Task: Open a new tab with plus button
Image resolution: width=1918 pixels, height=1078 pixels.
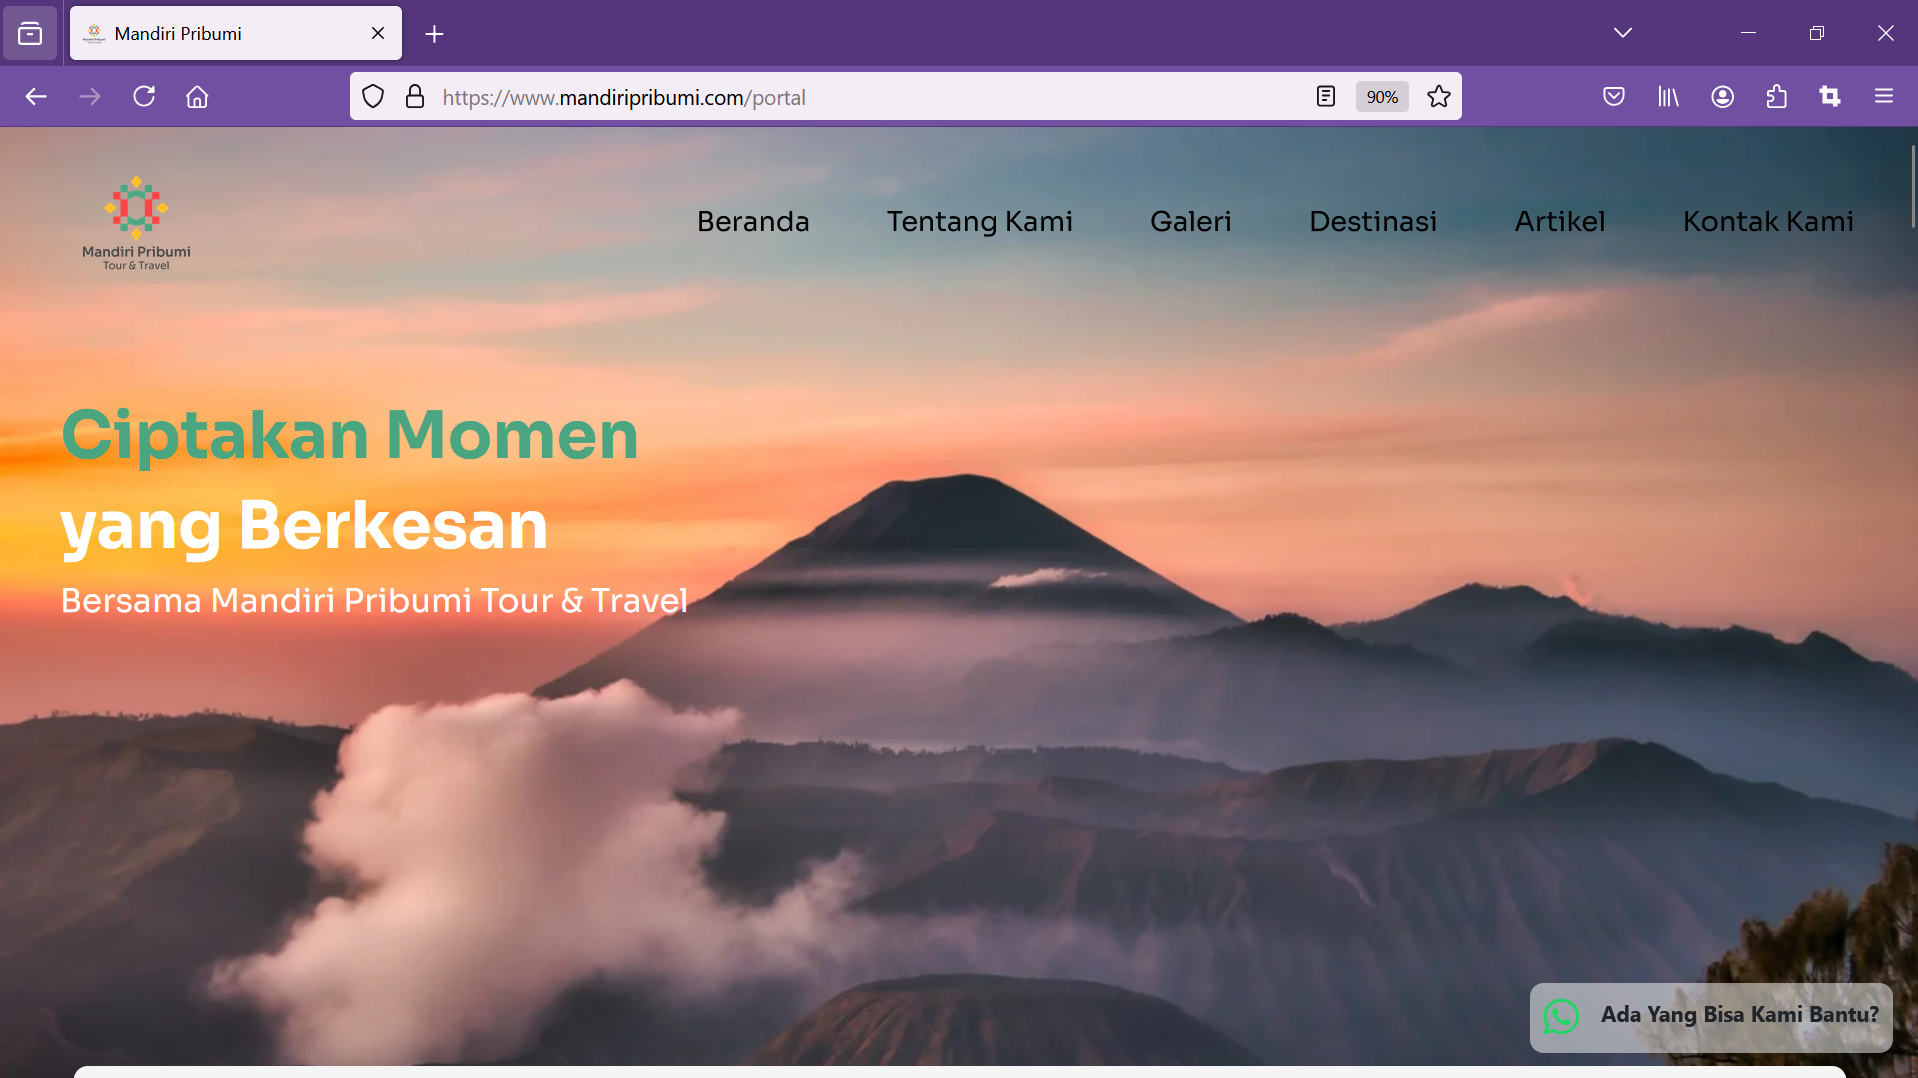Action: click(434, 34)
